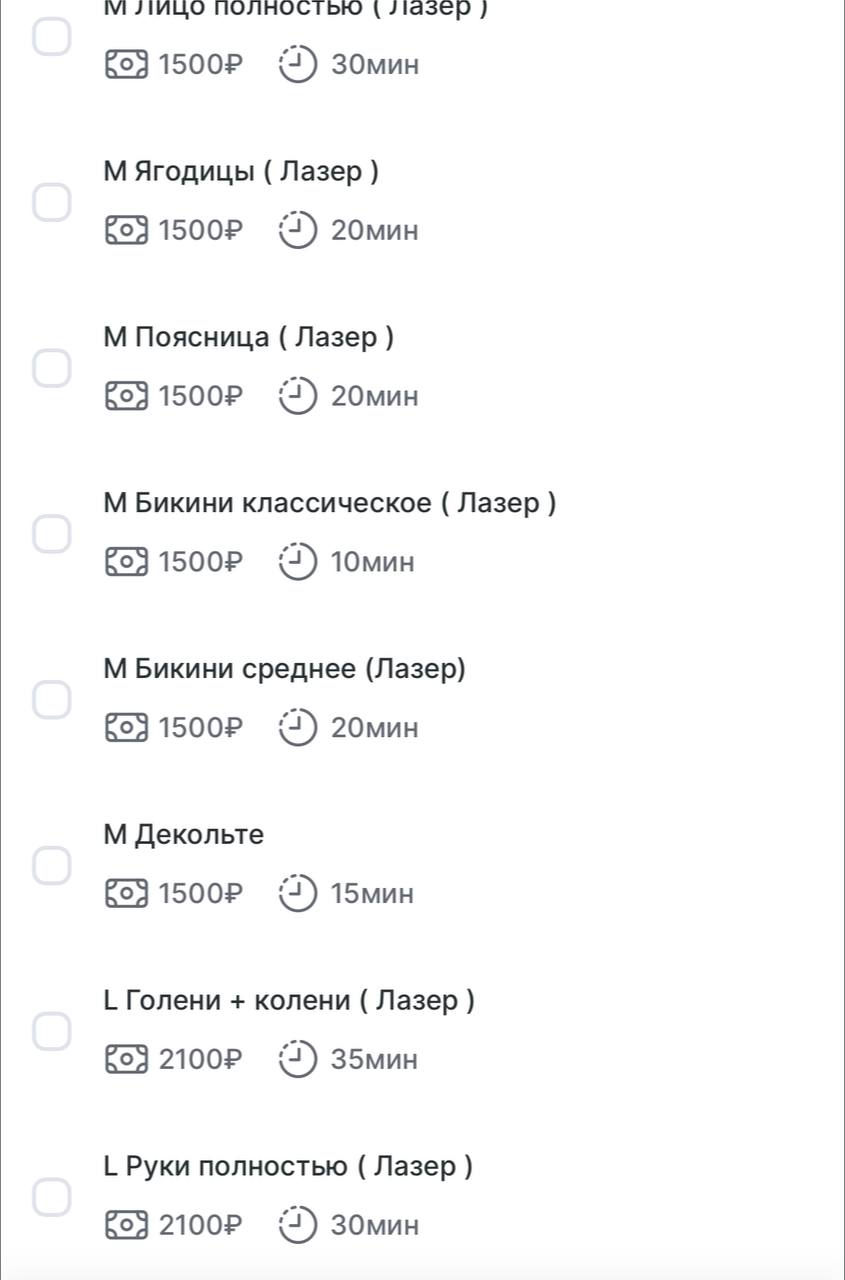The width and height of the screenshot is (845, 1280).
Task: Tick the М Лицо полностью checkbox
Action: tap(52, 36)
